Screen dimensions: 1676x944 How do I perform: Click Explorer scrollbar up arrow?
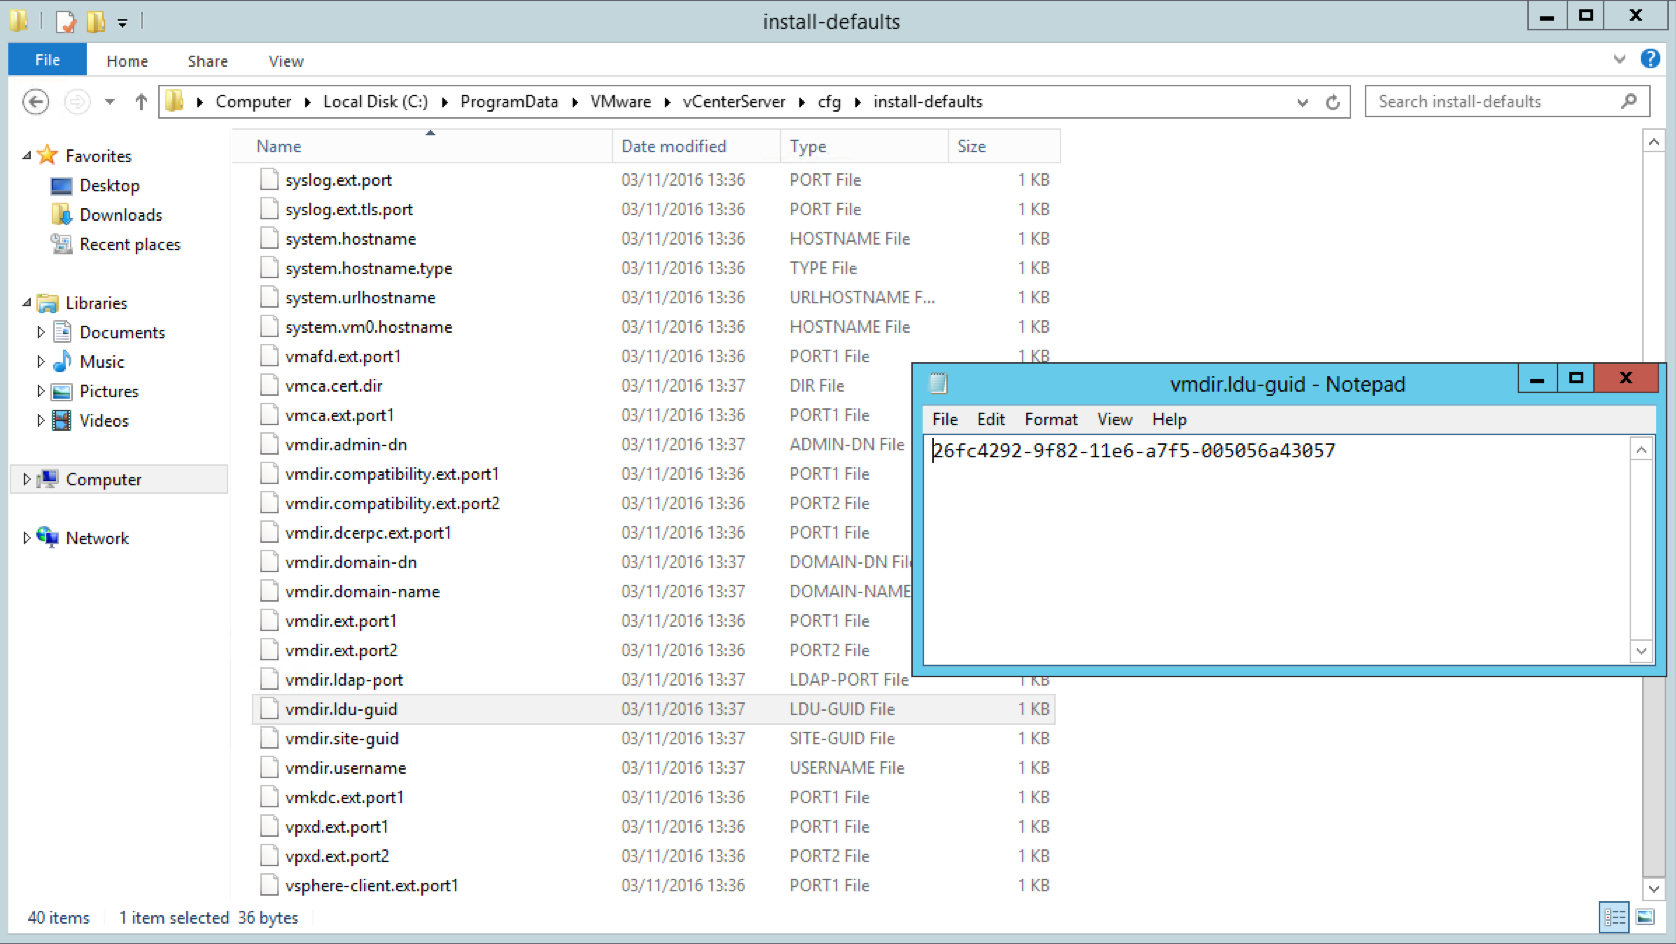click(1653, 142)
